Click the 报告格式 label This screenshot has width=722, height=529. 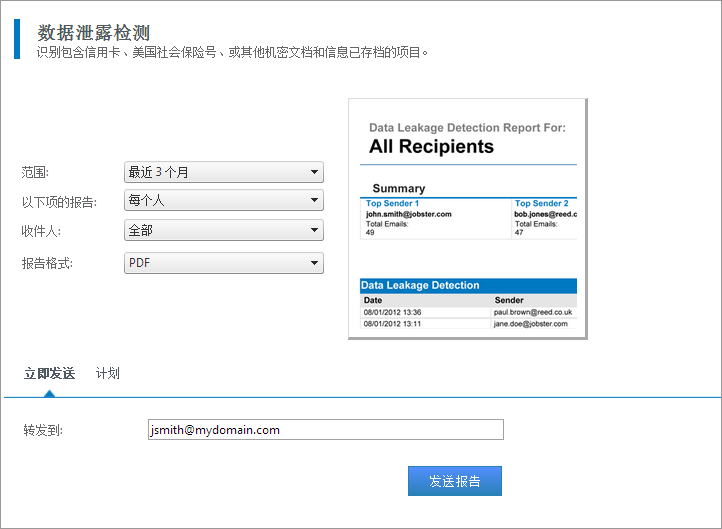coord(48,263)
